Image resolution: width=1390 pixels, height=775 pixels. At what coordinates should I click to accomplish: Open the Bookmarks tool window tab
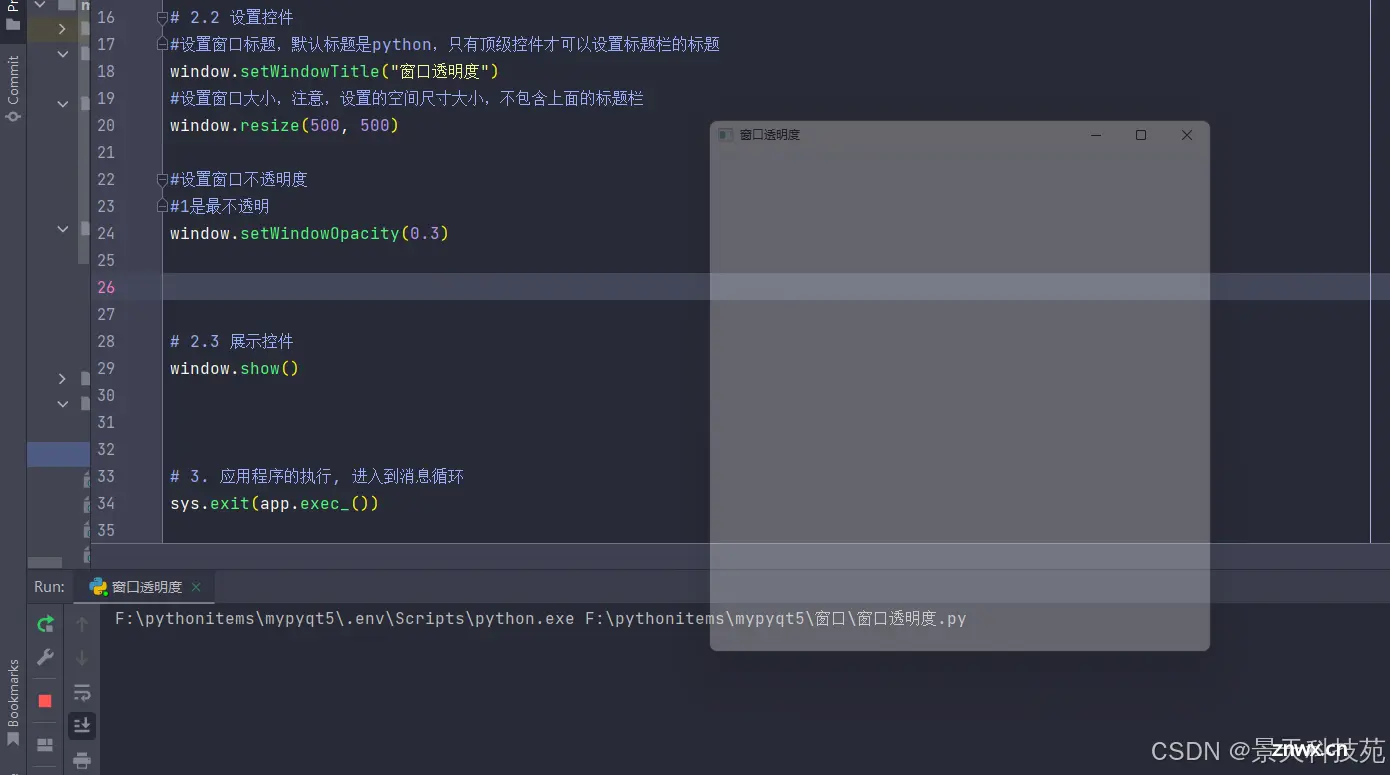[x=13, y=702]
